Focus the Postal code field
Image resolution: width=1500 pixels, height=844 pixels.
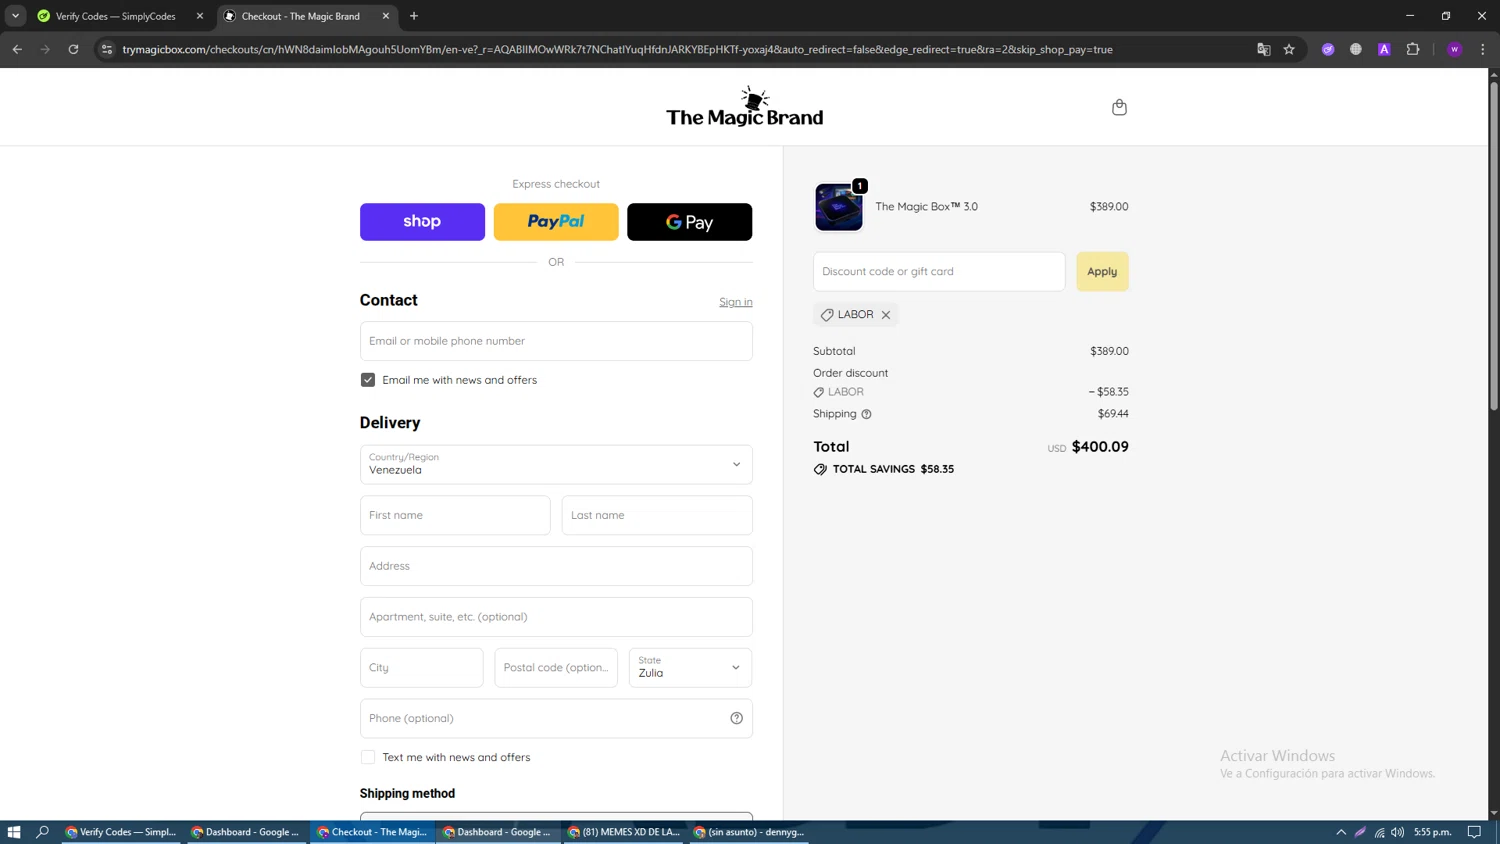pyautogui.click(x=556, y=668)
